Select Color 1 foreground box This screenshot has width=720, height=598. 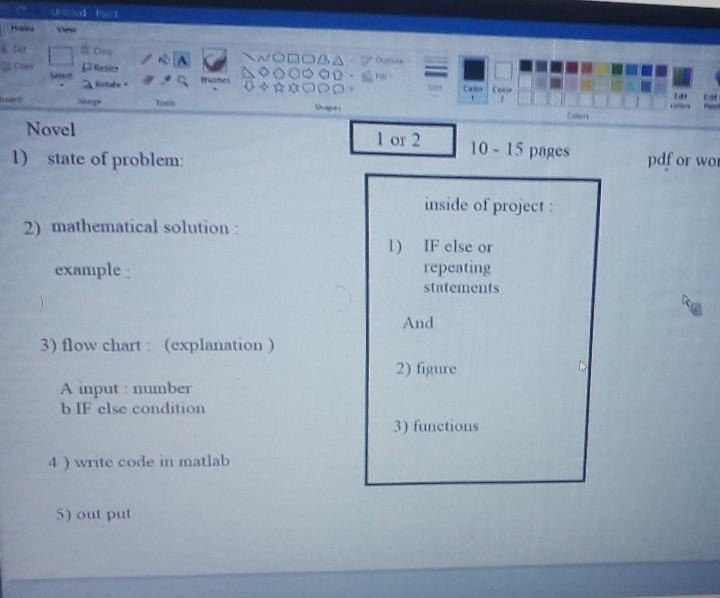point(473,79)
